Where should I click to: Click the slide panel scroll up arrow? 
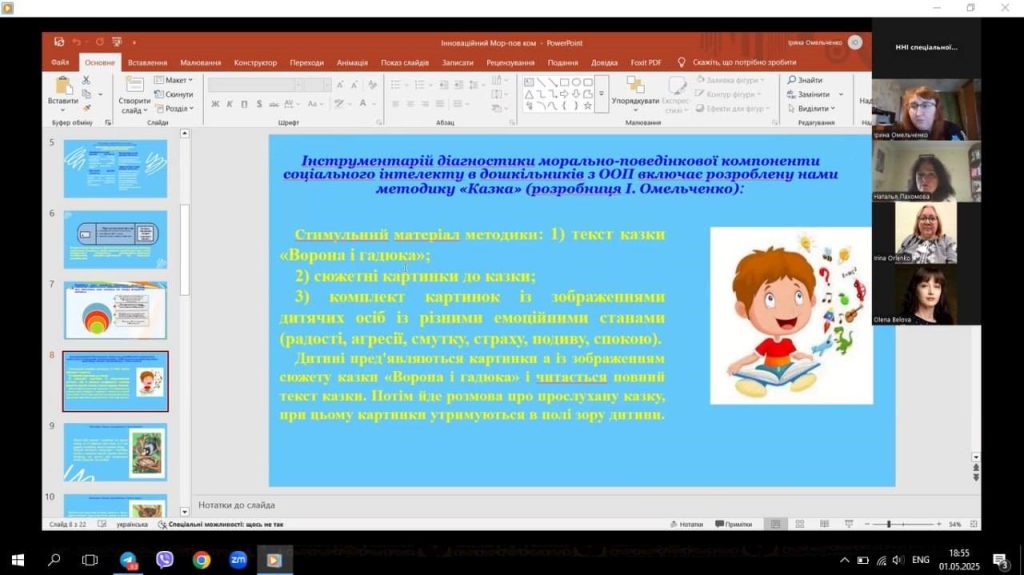tap(185, 133)
